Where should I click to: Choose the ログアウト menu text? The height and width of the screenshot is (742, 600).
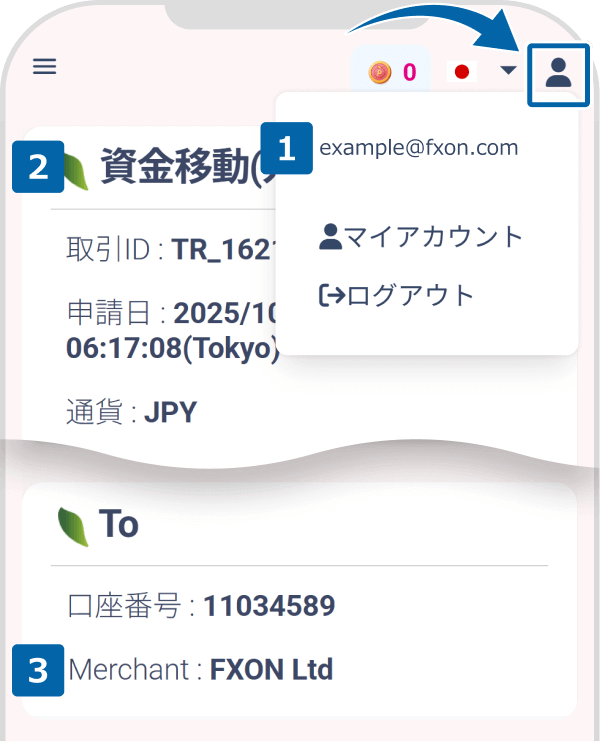coord(410,295)
